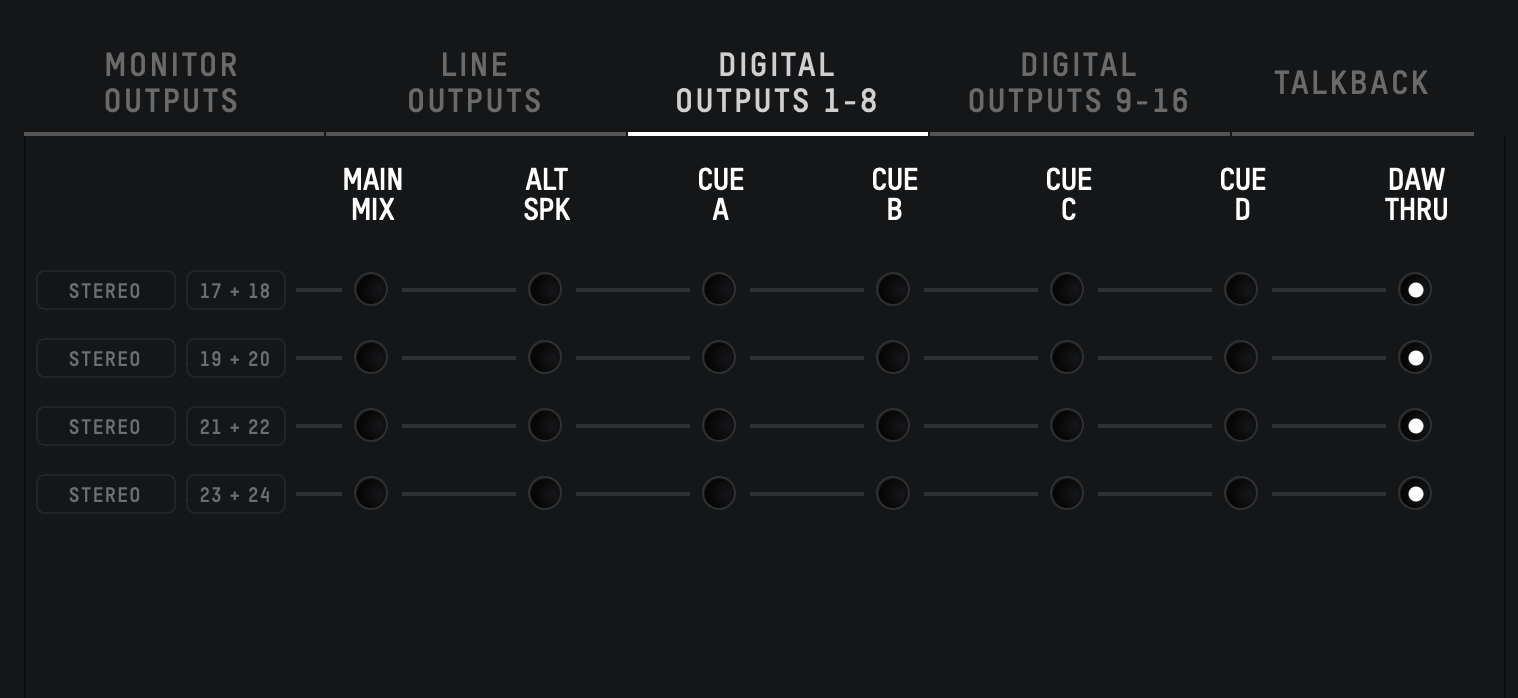Toggle Stereo button on the 19 + 20 row
The height and width of the screenshot is (698, 1518).
[106, 358]
